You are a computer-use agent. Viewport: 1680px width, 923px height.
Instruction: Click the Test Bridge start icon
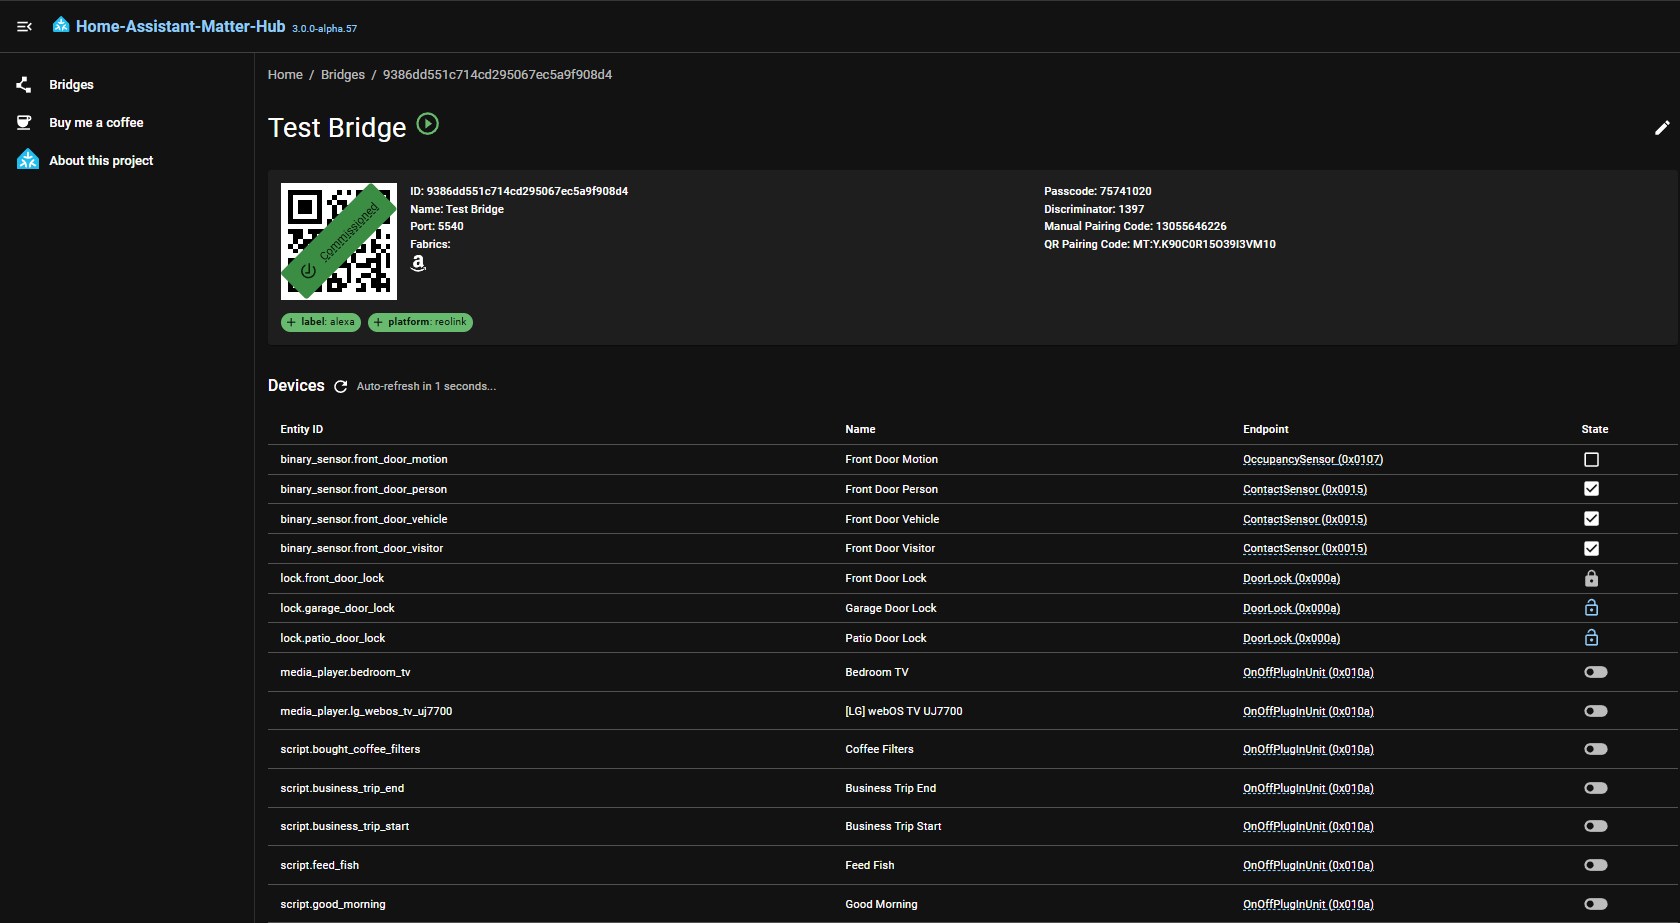pos(428,124)
